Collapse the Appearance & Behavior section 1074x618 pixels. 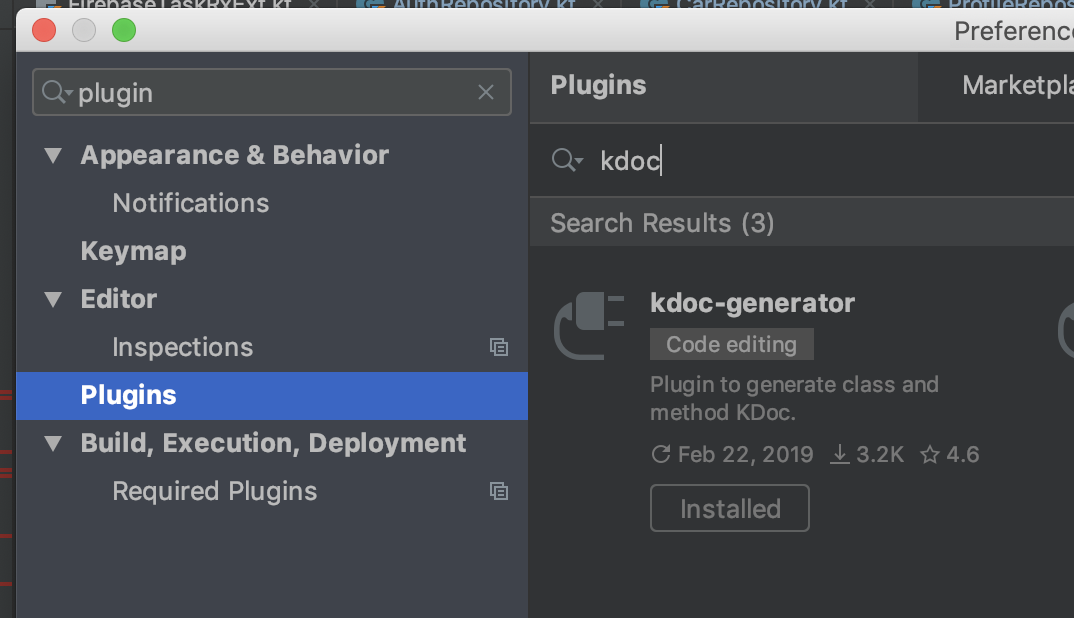52,156
